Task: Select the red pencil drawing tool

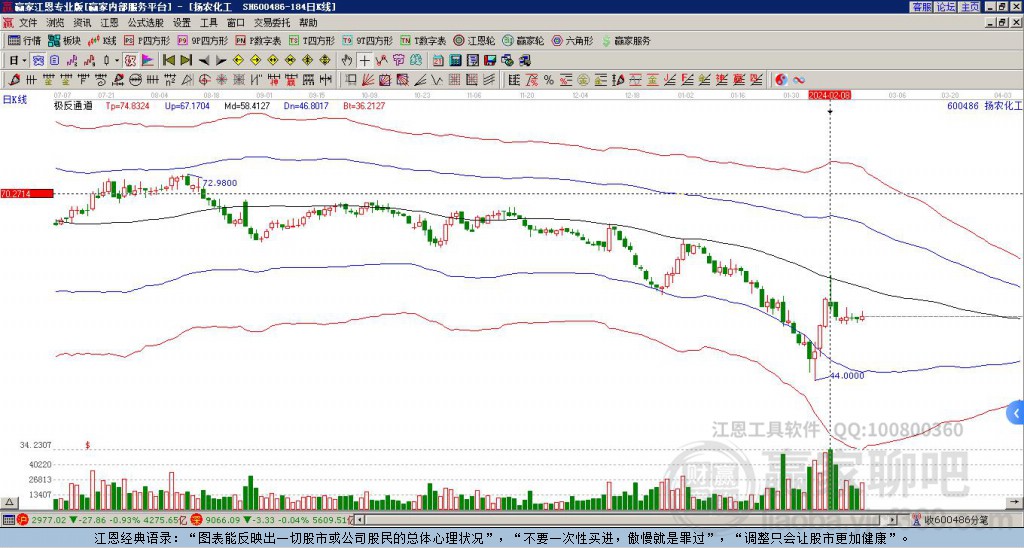Action: tap(14, 80)
